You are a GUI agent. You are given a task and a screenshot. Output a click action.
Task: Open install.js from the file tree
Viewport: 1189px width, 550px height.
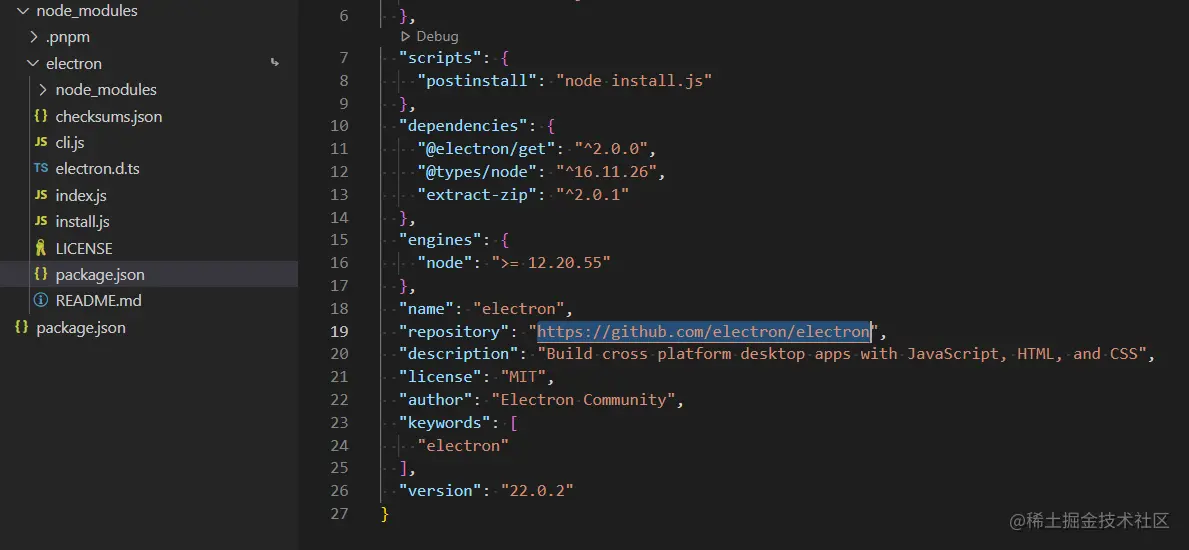[x=83, y=222]
